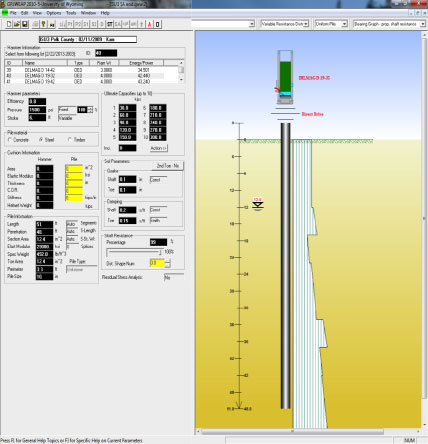Viewport: 428px width, 444px height.
Task: Click the Print toolbar icon
Action: point(35,24)
